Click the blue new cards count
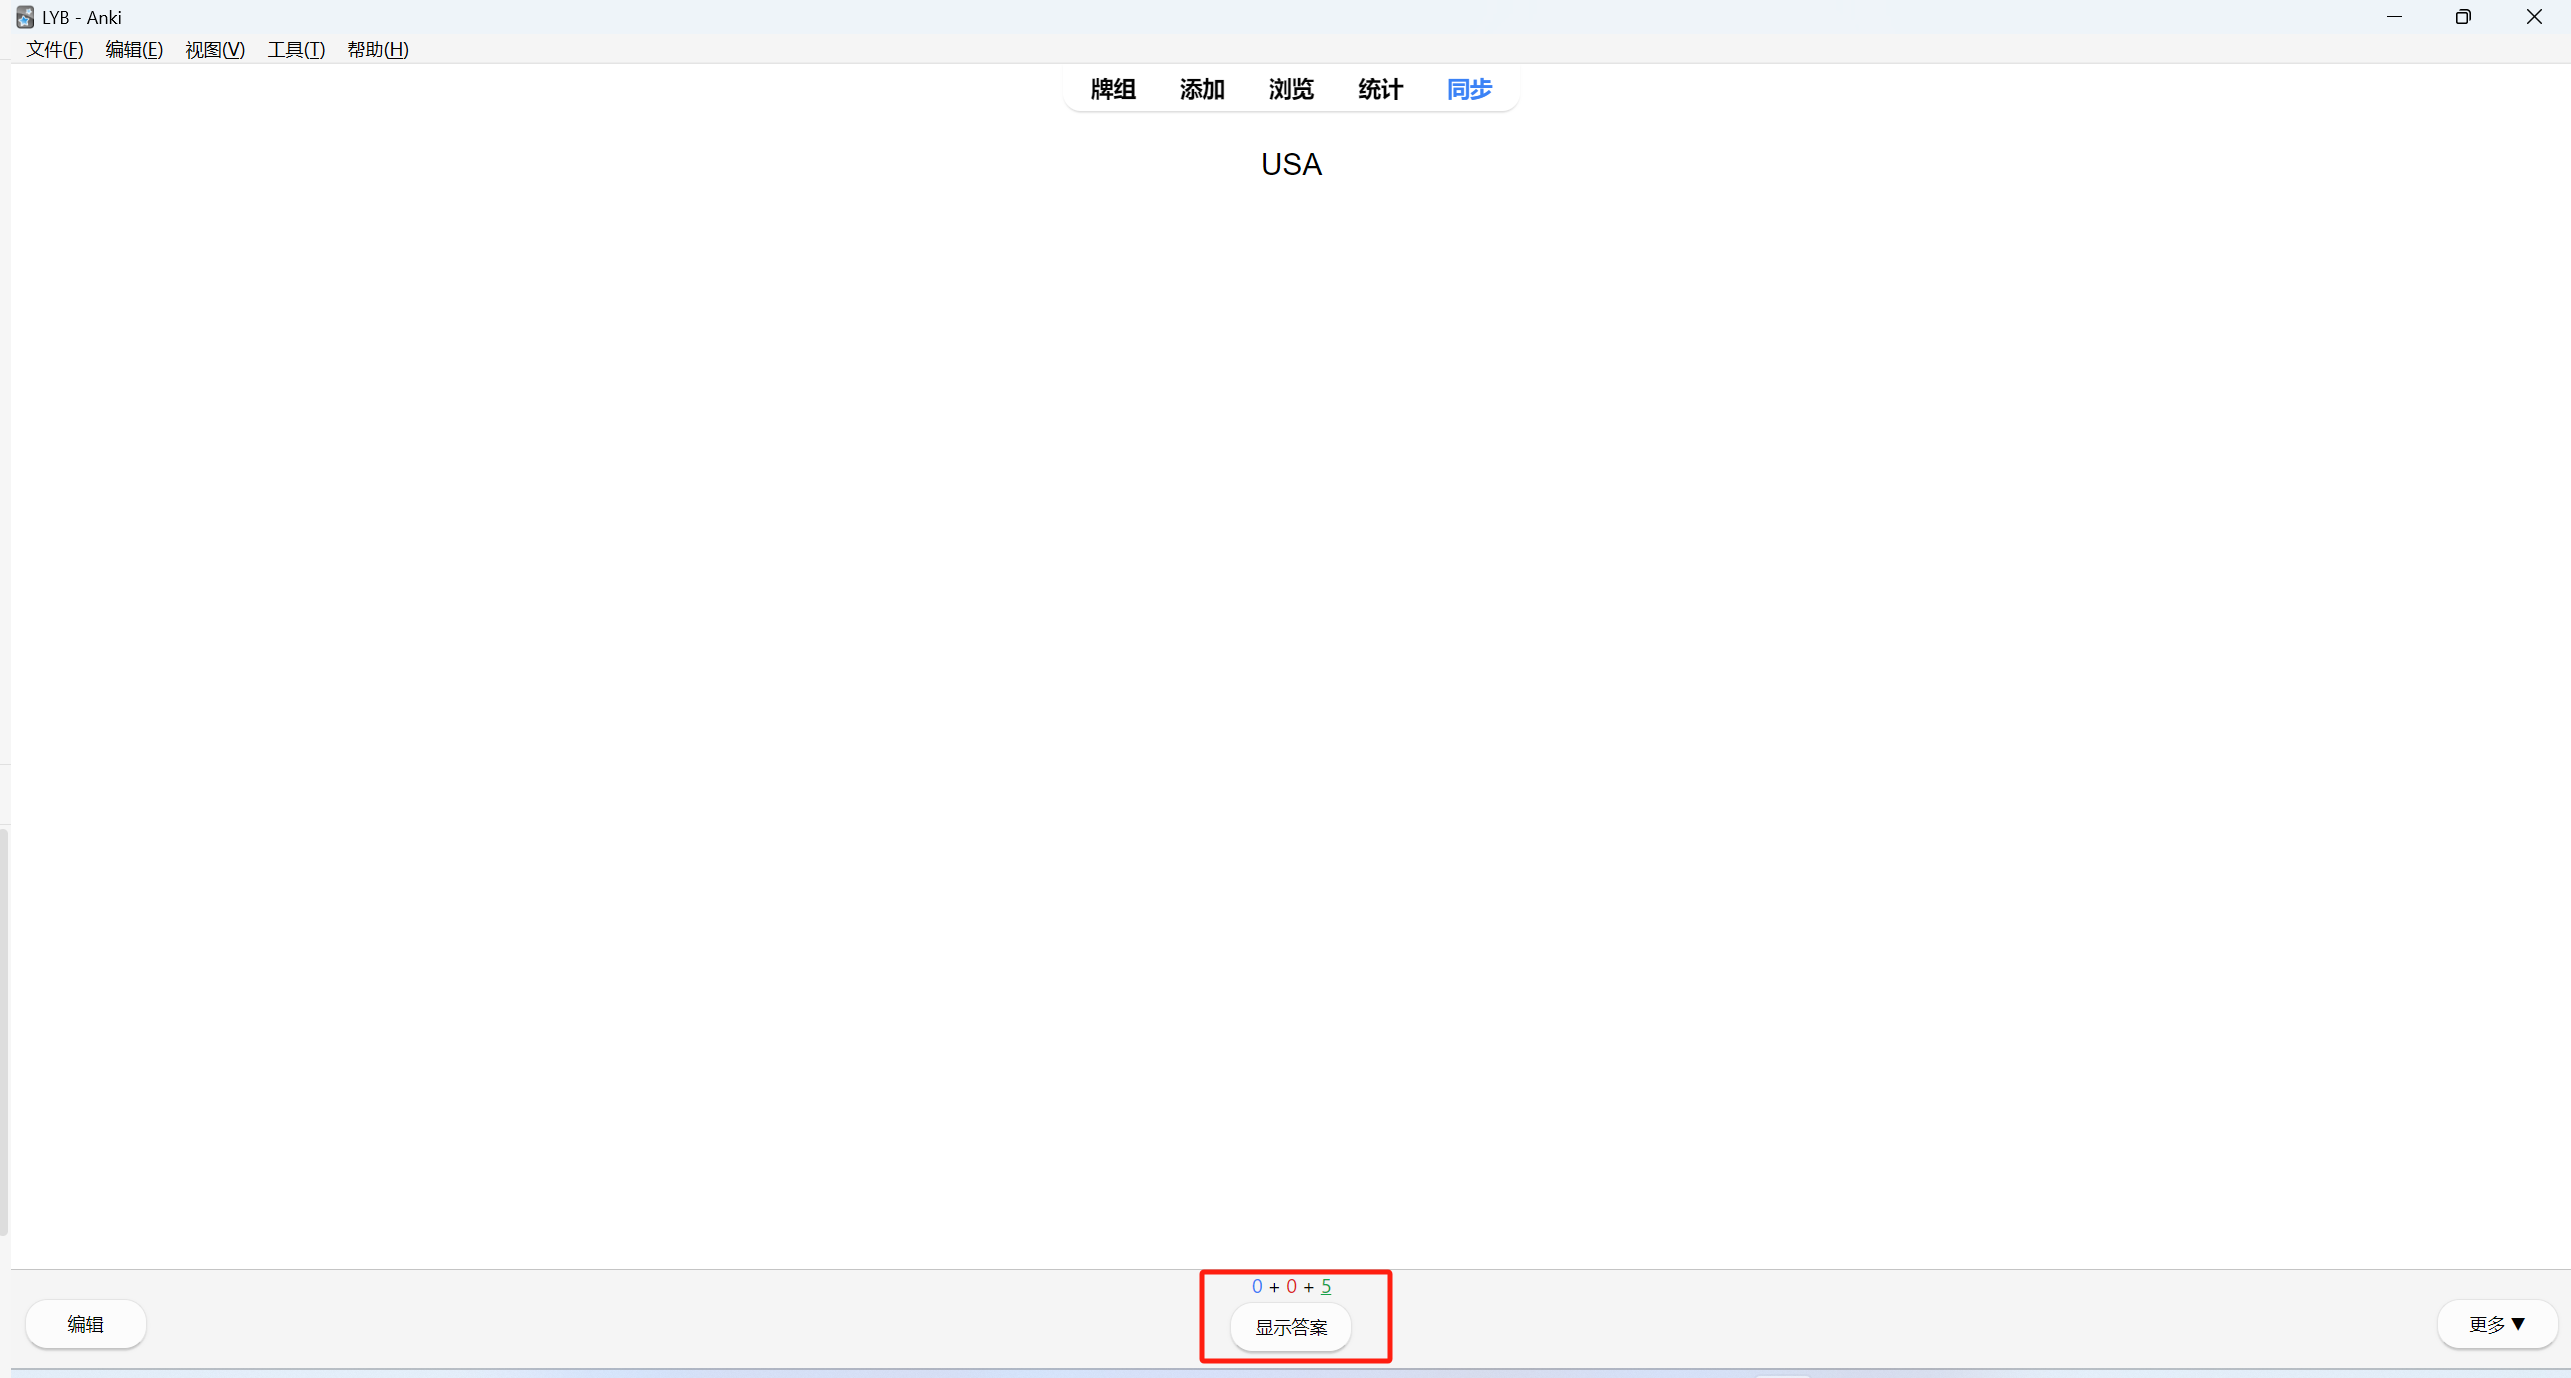The width and height of the screenshot is (2571, 1378). 1257,1287
